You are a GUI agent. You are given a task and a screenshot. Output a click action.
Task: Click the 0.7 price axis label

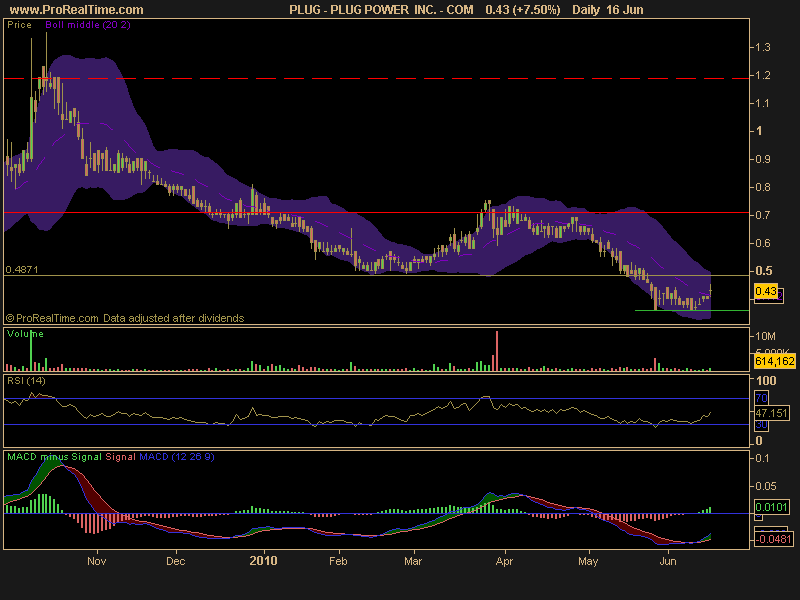763,215
